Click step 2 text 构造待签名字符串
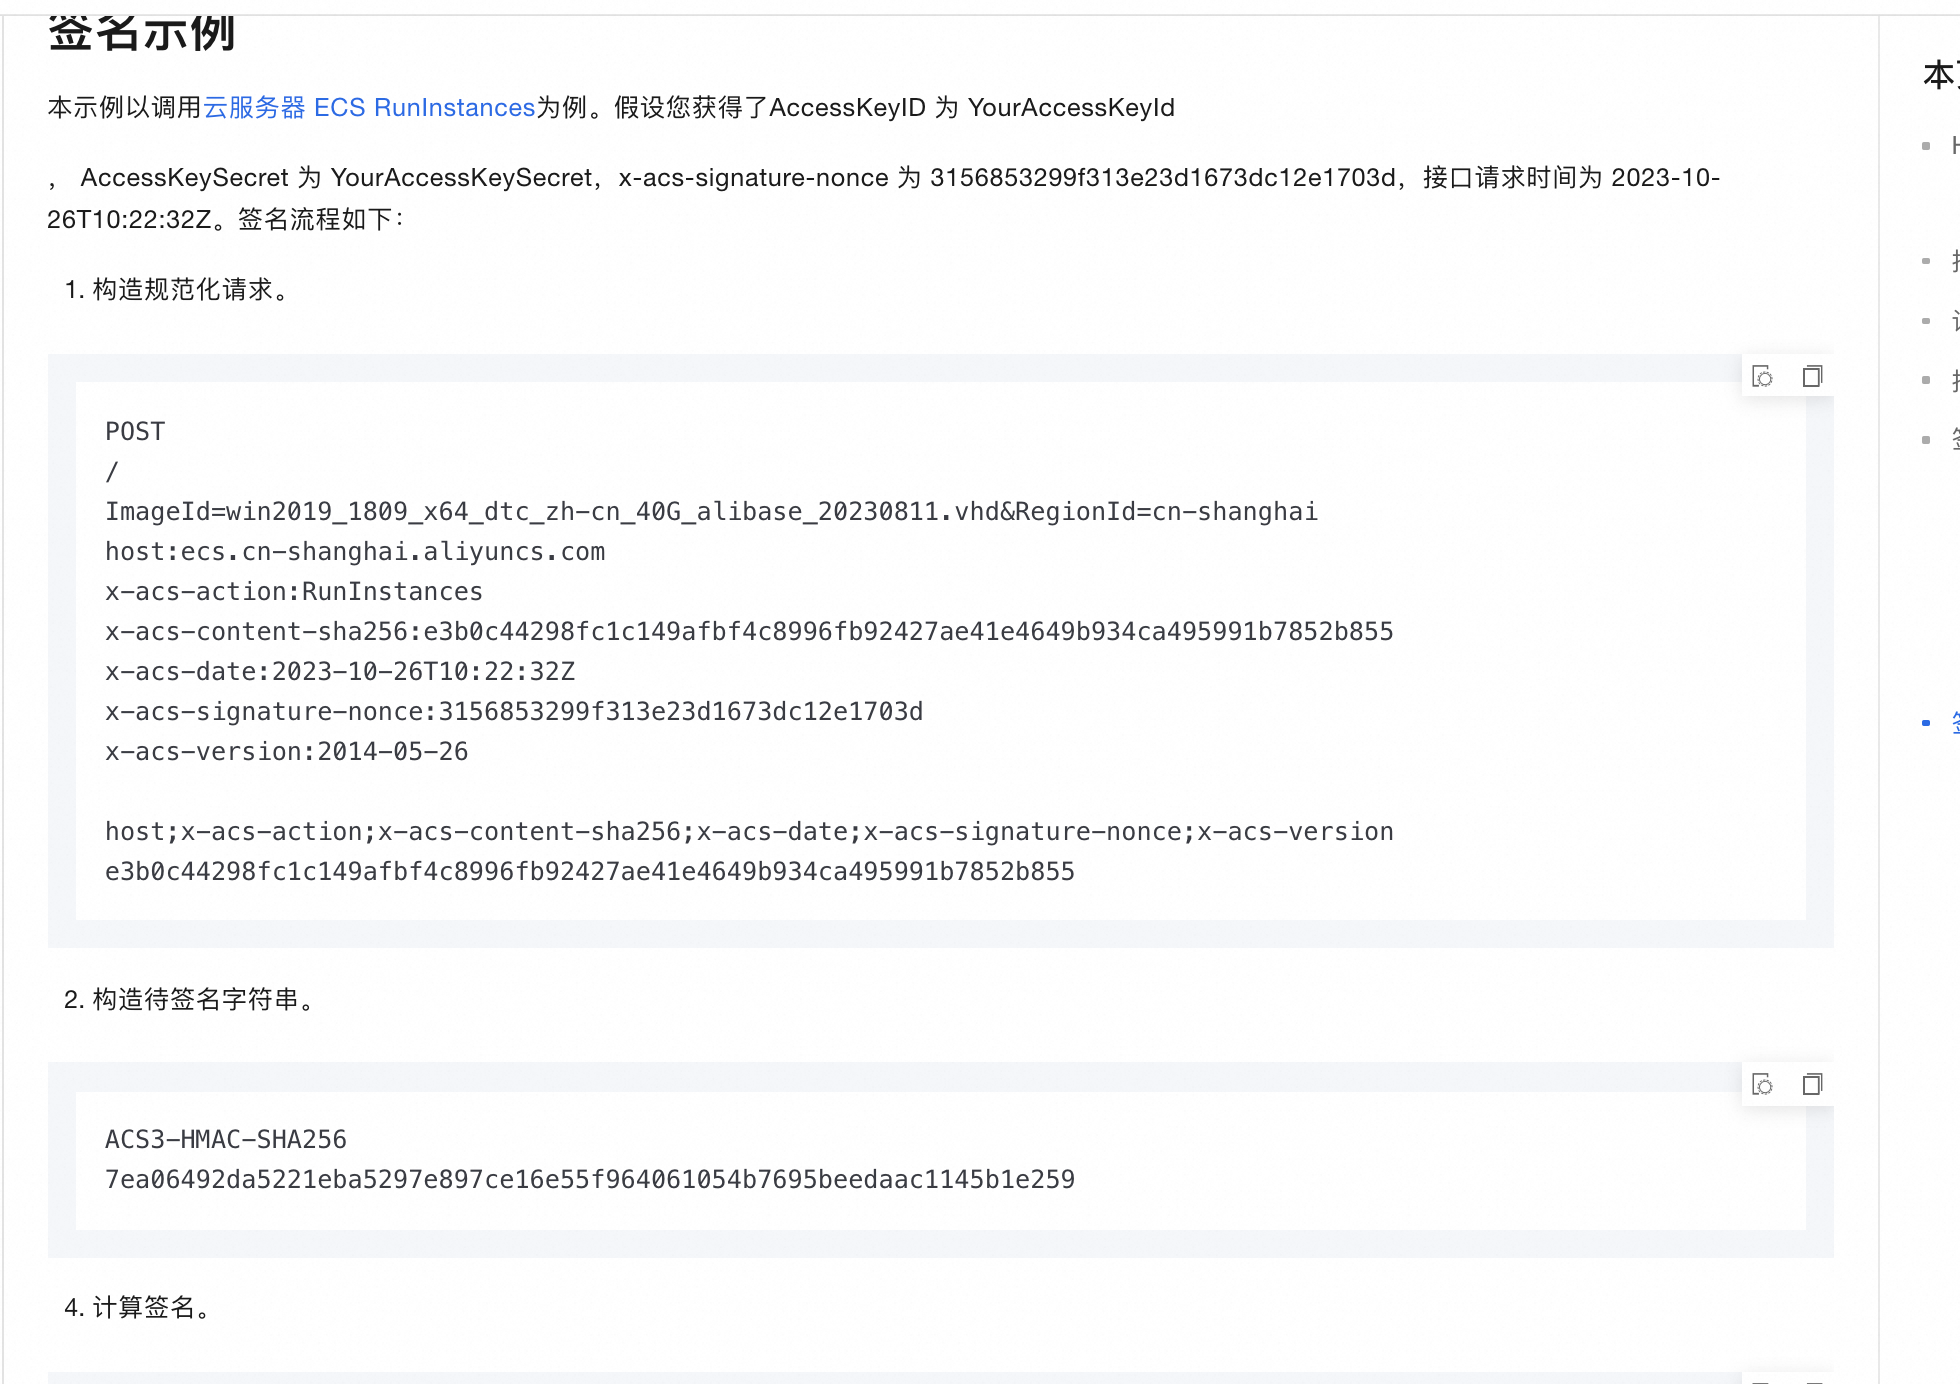The image size is (1960, 1384). 194,1000
